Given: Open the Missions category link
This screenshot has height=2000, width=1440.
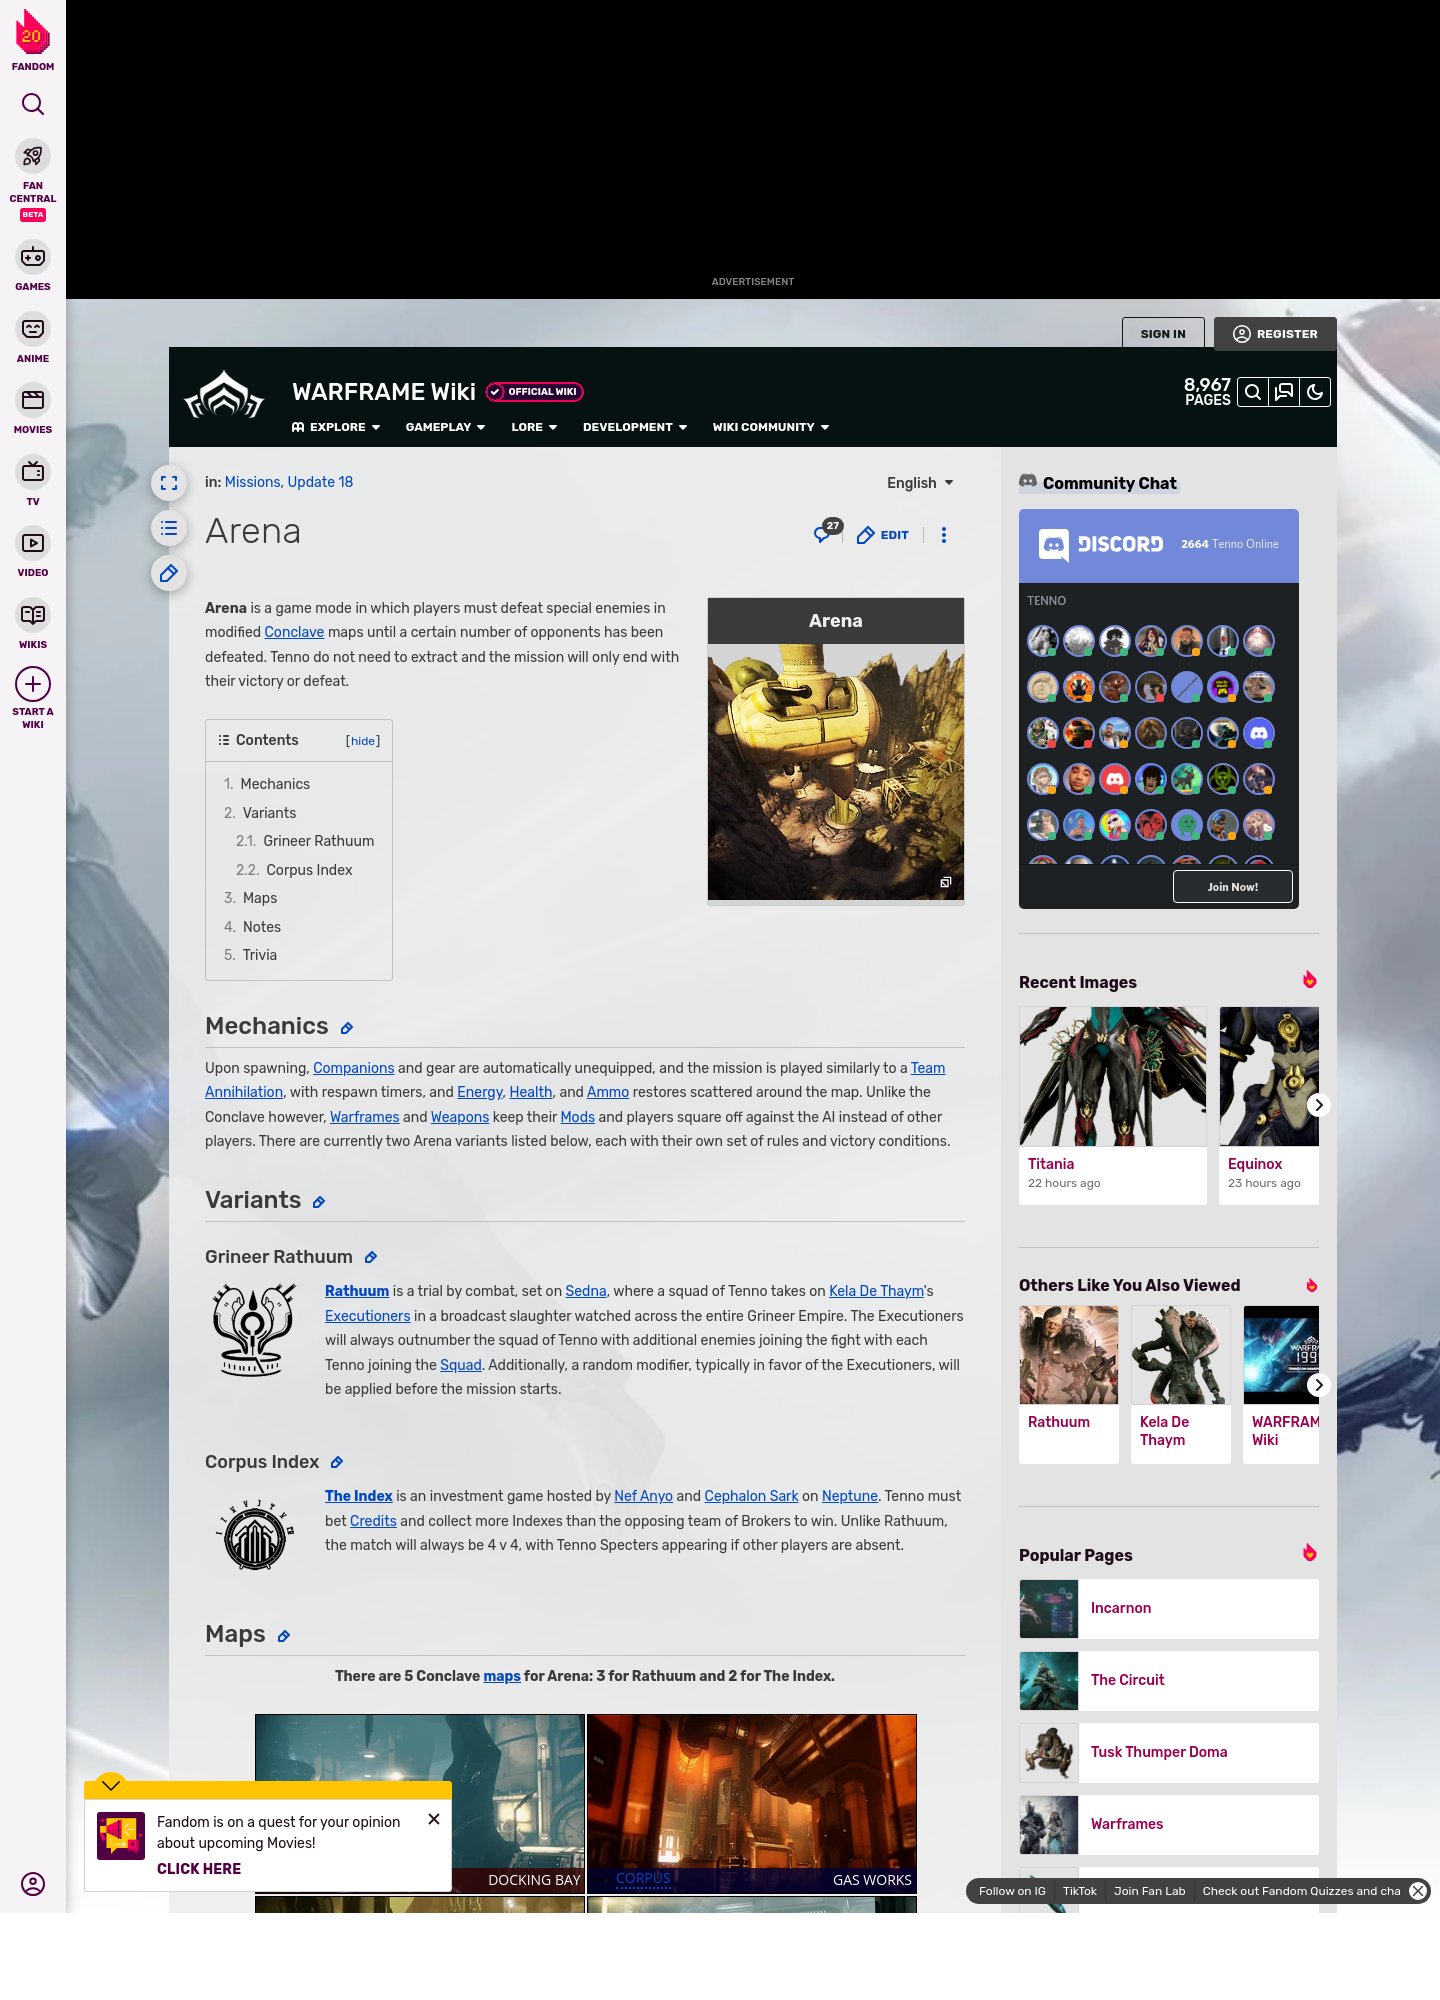Looking at the screenshot, I should tap(252, 482).
